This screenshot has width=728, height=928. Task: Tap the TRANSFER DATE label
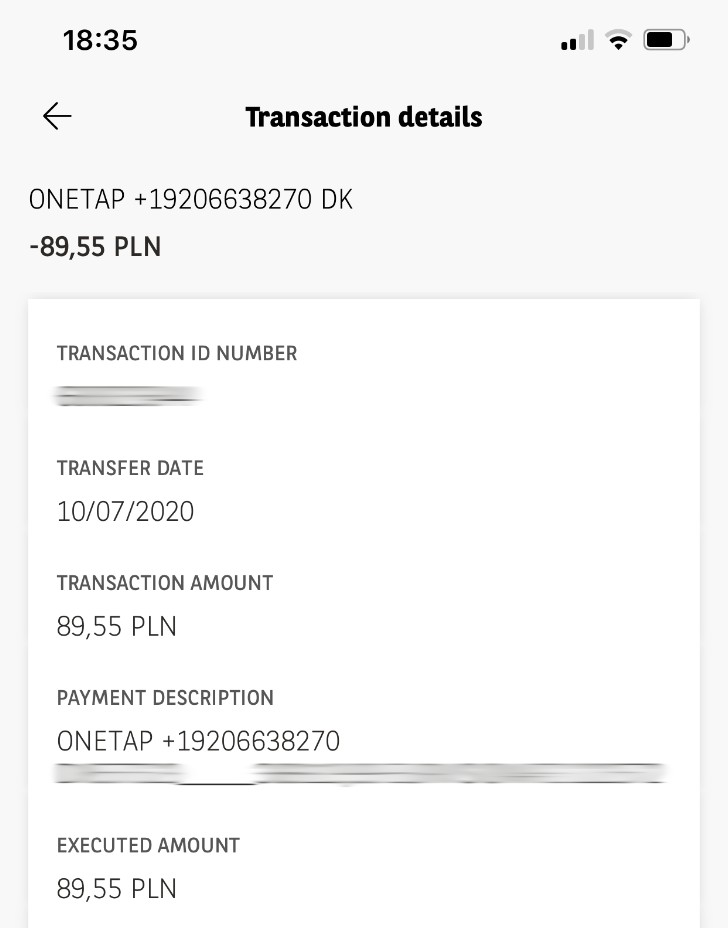pos(130,468)
